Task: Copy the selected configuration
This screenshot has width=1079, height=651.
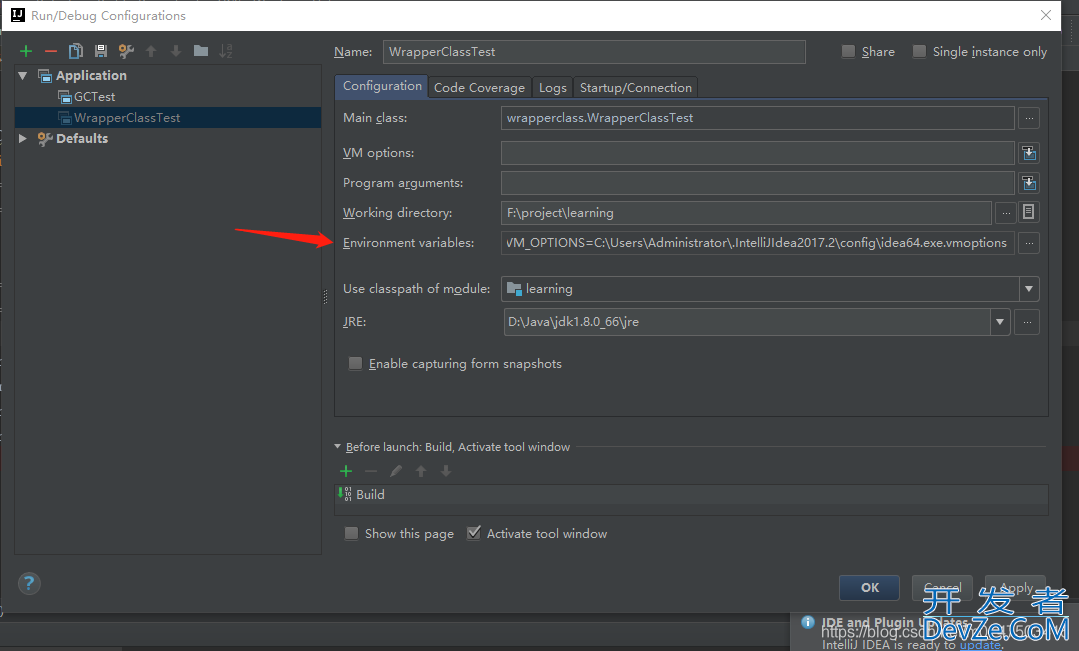Action: 76,51
